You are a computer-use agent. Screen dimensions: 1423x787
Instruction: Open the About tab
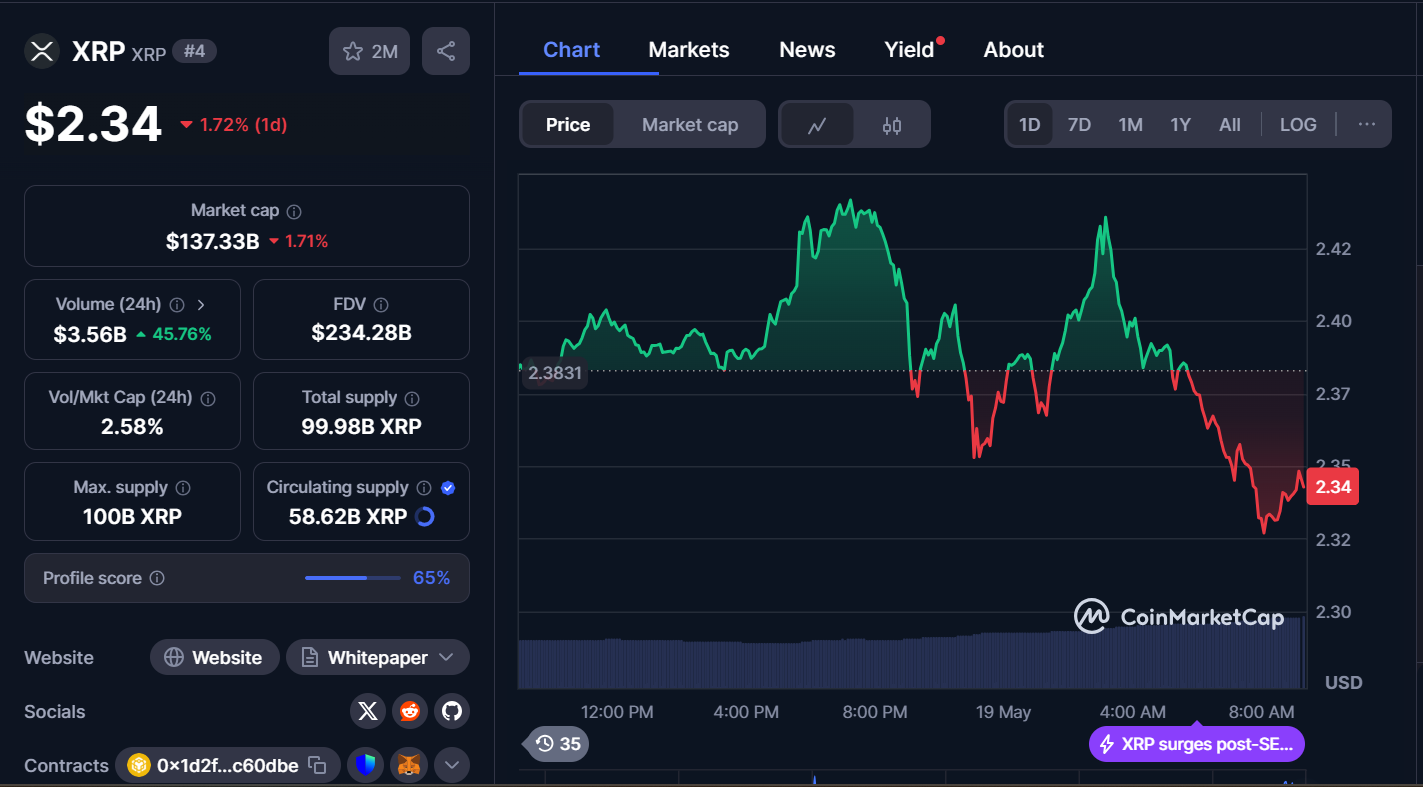[1014, 50]
